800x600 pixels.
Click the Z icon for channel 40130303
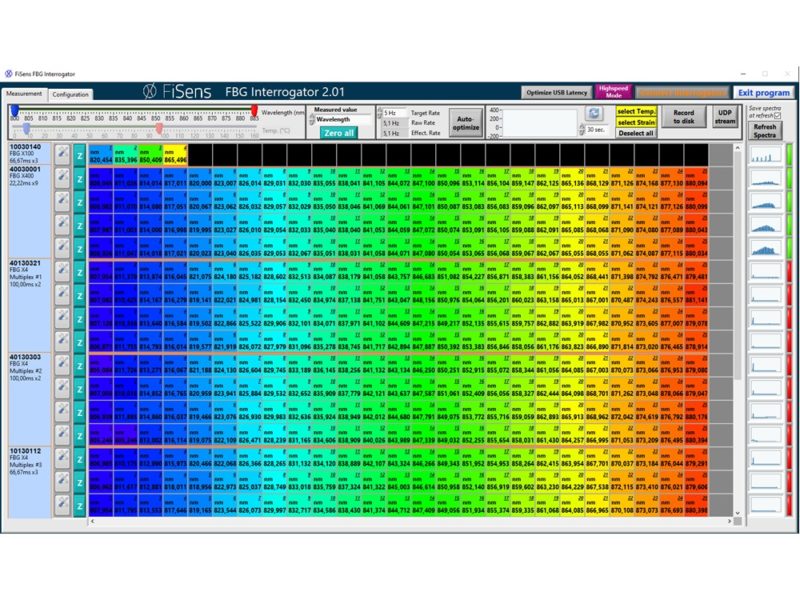[79, 365]
